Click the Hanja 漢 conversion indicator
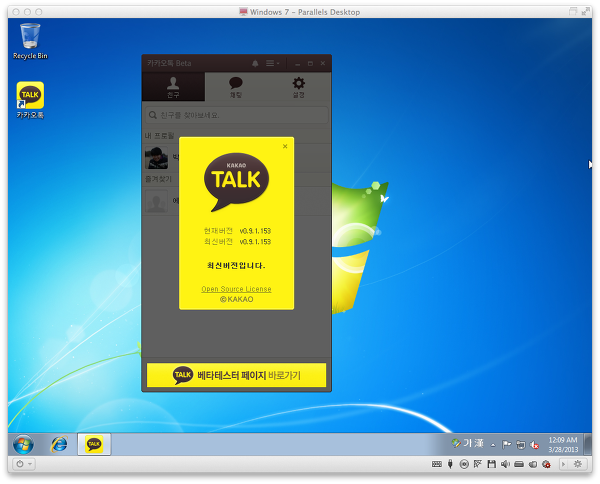This screenshot has width=600, height=484. 479,443
